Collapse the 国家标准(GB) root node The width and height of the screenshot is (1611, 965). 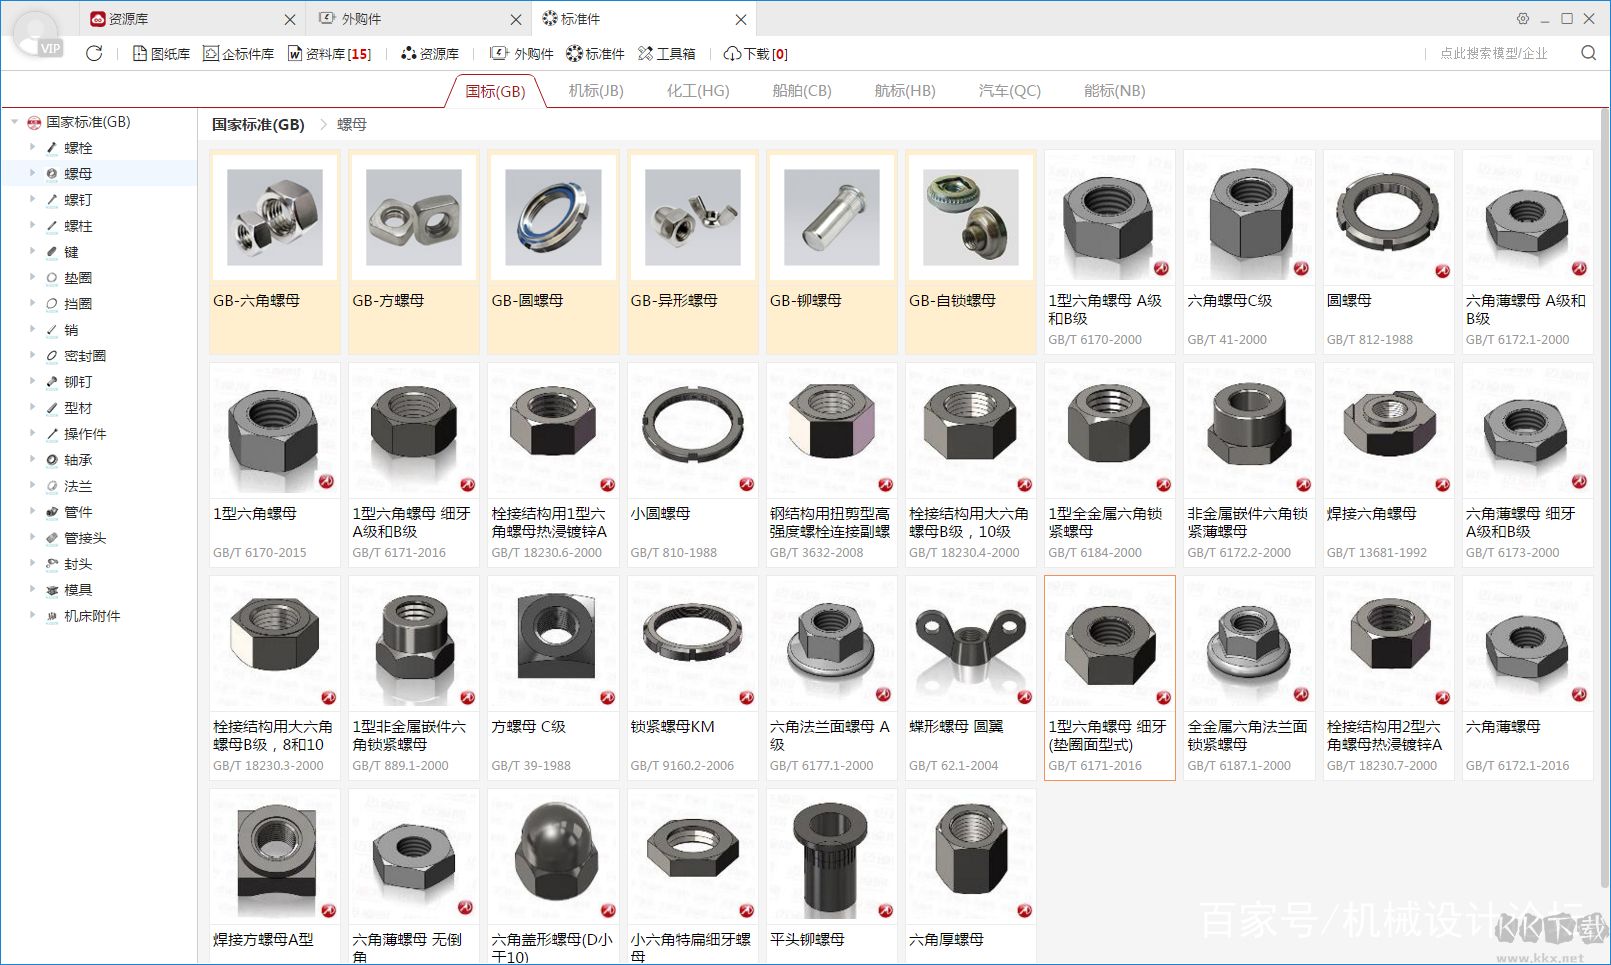point(15,122)
